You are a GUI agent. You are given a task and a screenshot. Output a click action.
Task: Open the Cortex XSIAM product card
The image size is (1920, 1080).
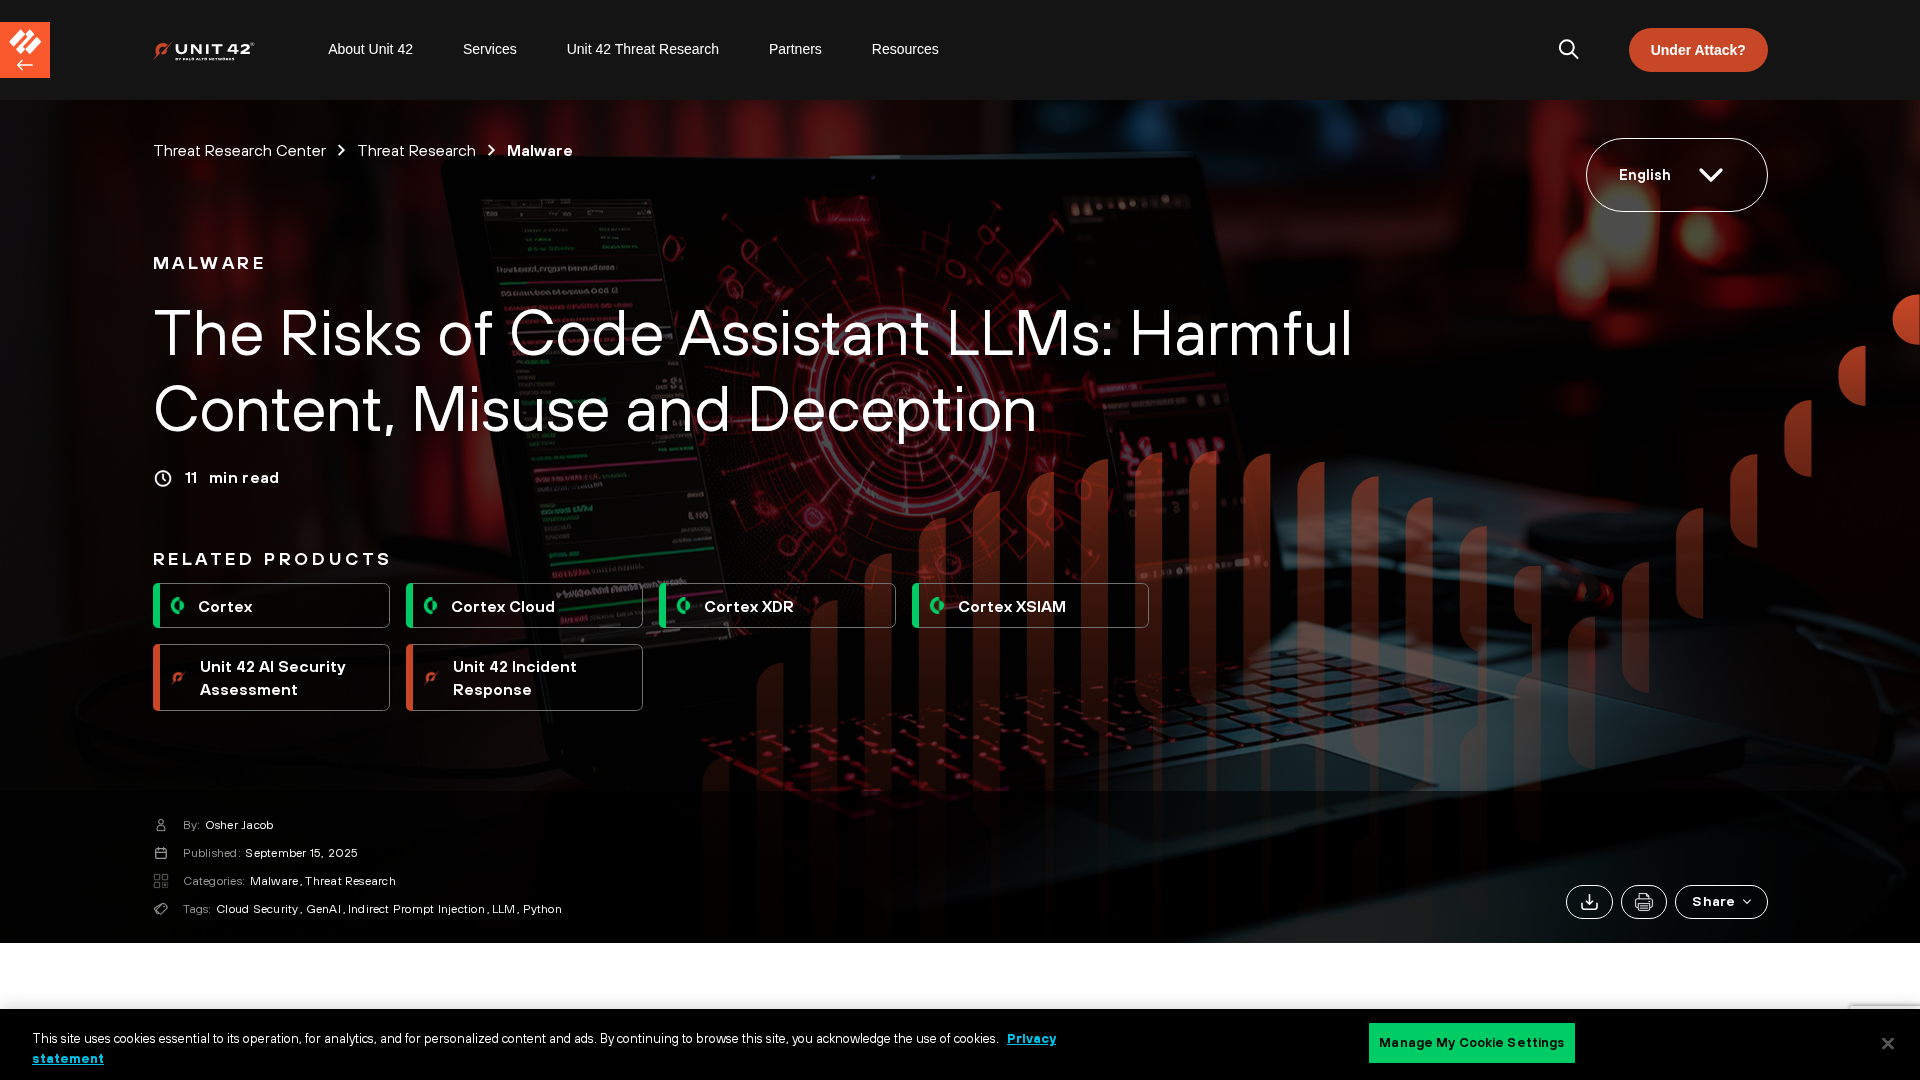pyautogui.click(x=1030, y=606)
